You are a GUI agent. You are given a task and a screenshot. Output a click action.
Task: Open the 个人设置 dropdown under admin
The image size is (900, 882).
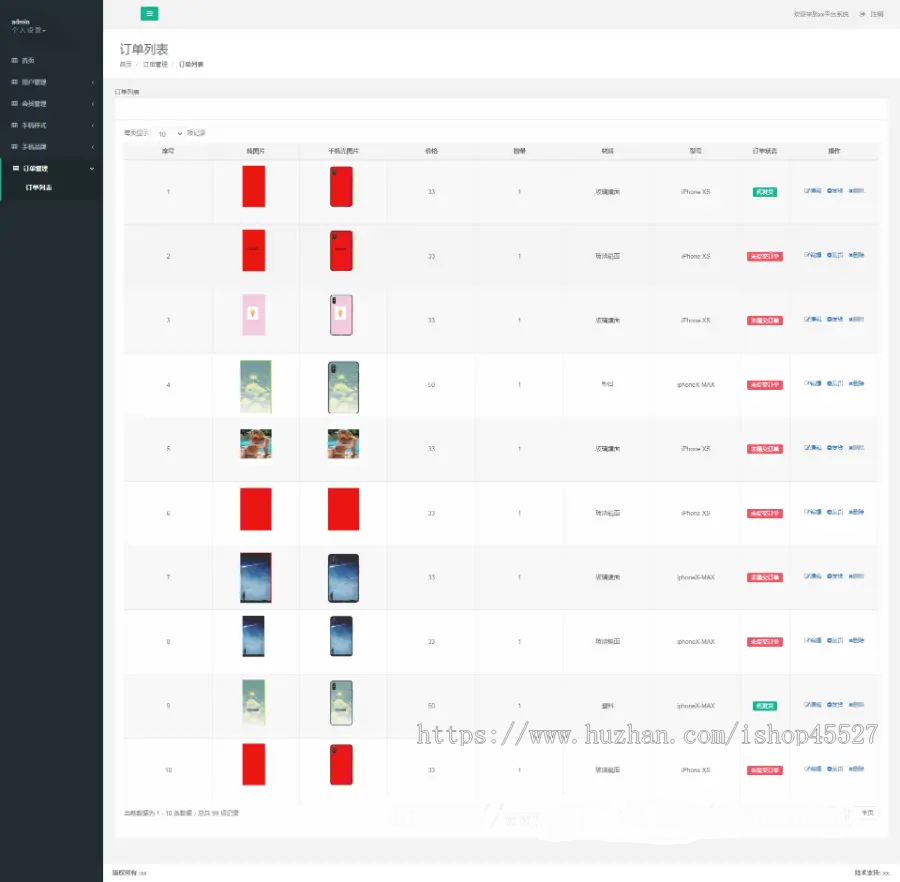(x=29, y=30)
